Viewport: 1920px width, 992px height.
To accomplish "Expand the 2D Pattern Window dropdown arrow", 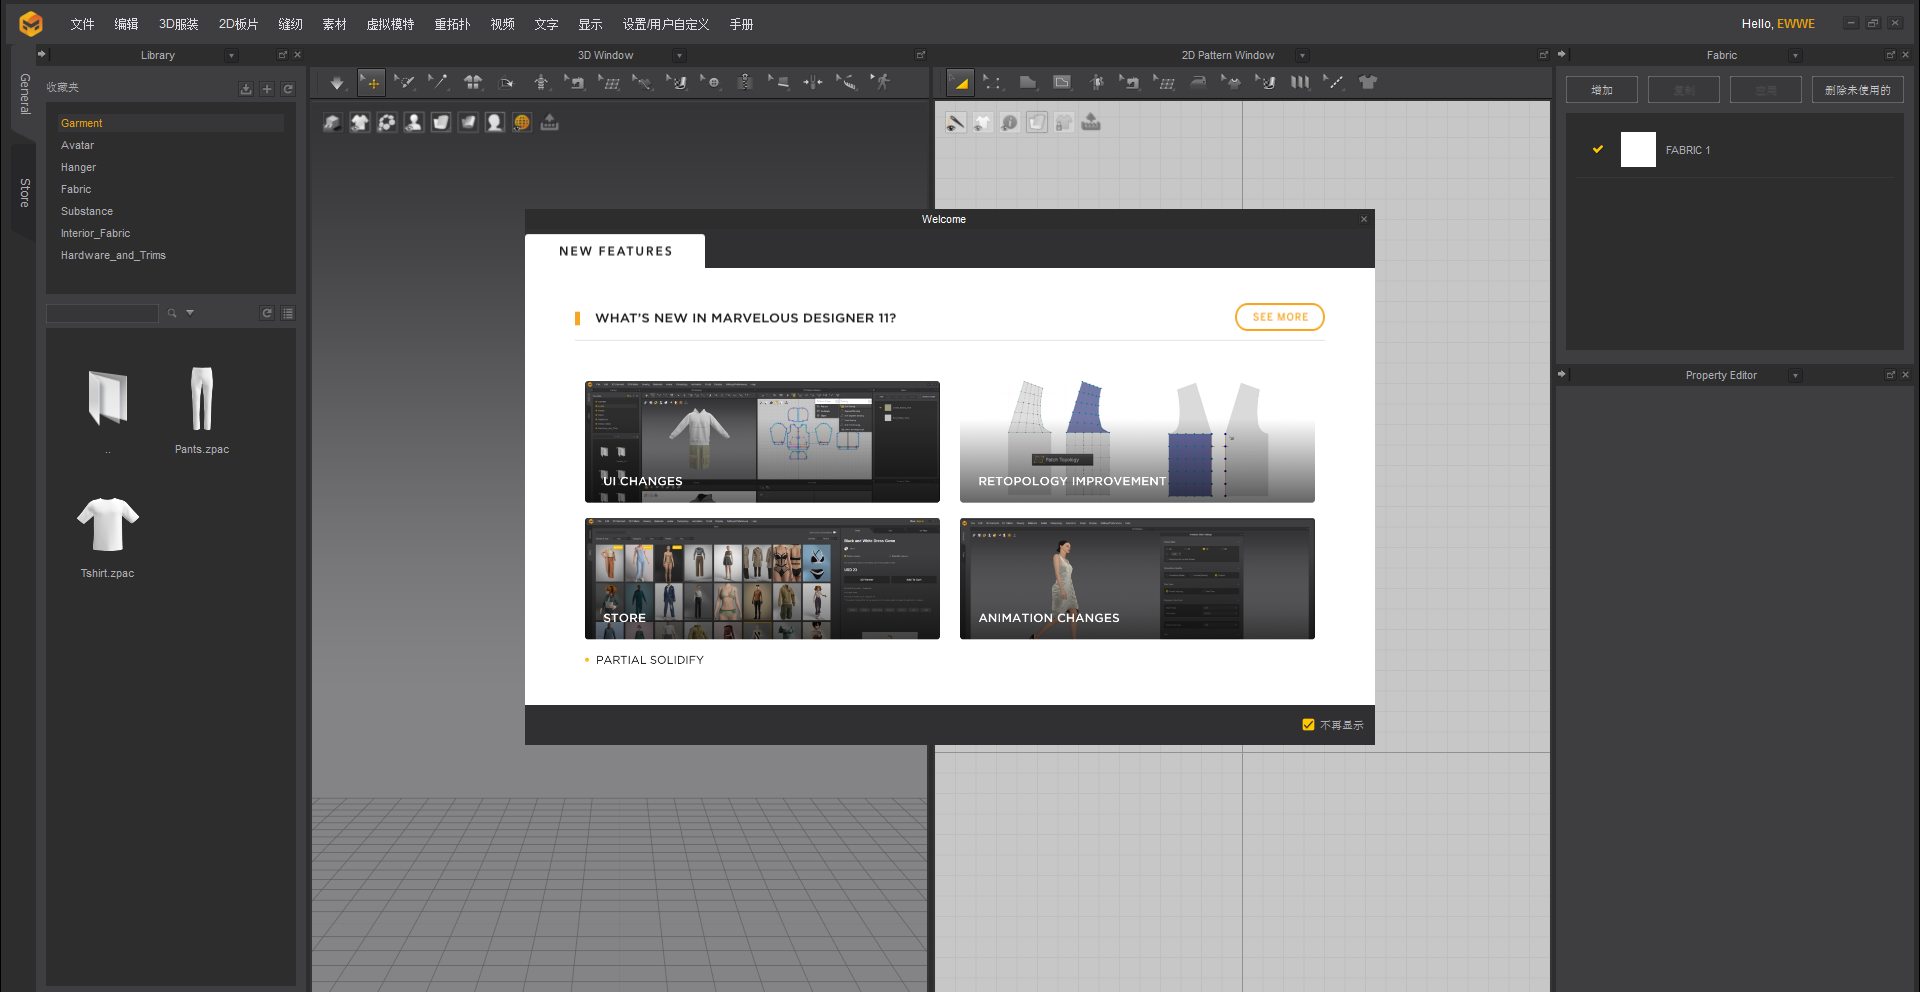I will (x=1302, y=56).
